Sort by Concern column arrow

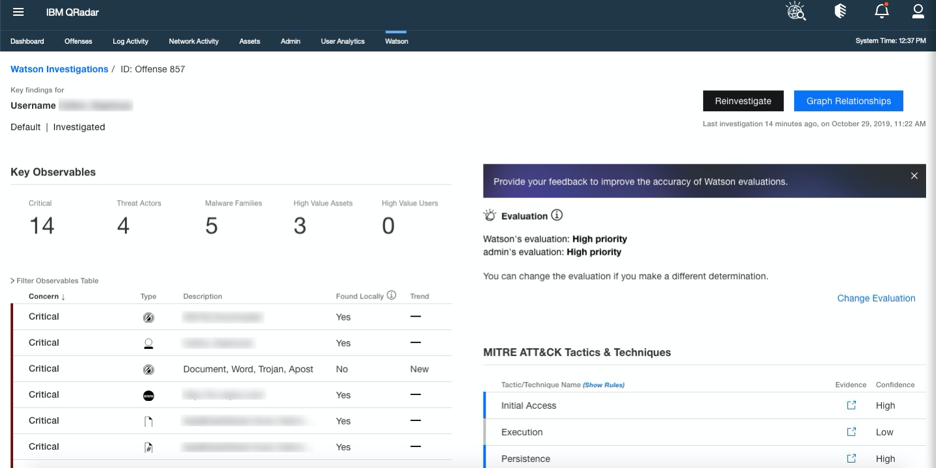[x=63, y=297]
